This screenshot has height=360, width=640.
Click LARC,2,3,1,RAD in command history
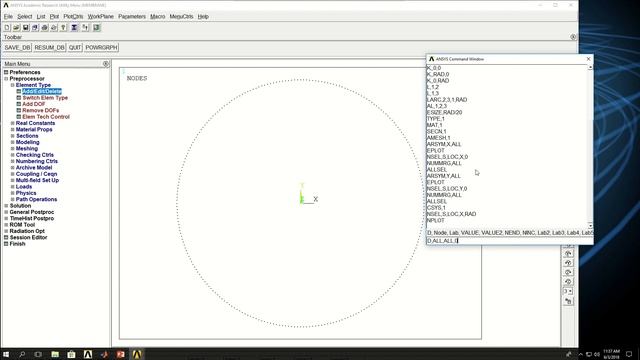pos(447,100)
